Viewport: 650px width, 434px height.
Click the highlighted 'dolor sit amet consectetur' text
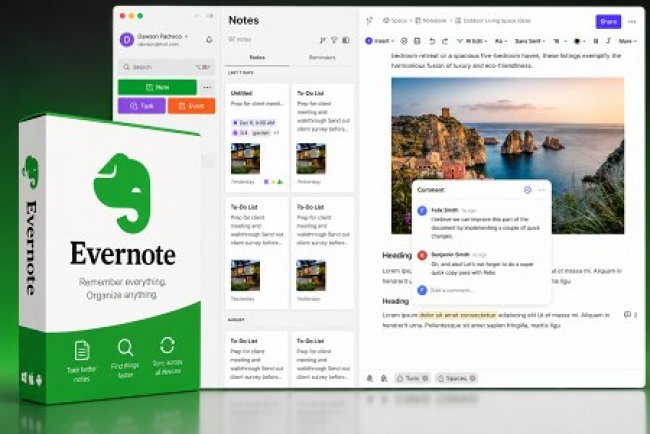tap(458, 315)
